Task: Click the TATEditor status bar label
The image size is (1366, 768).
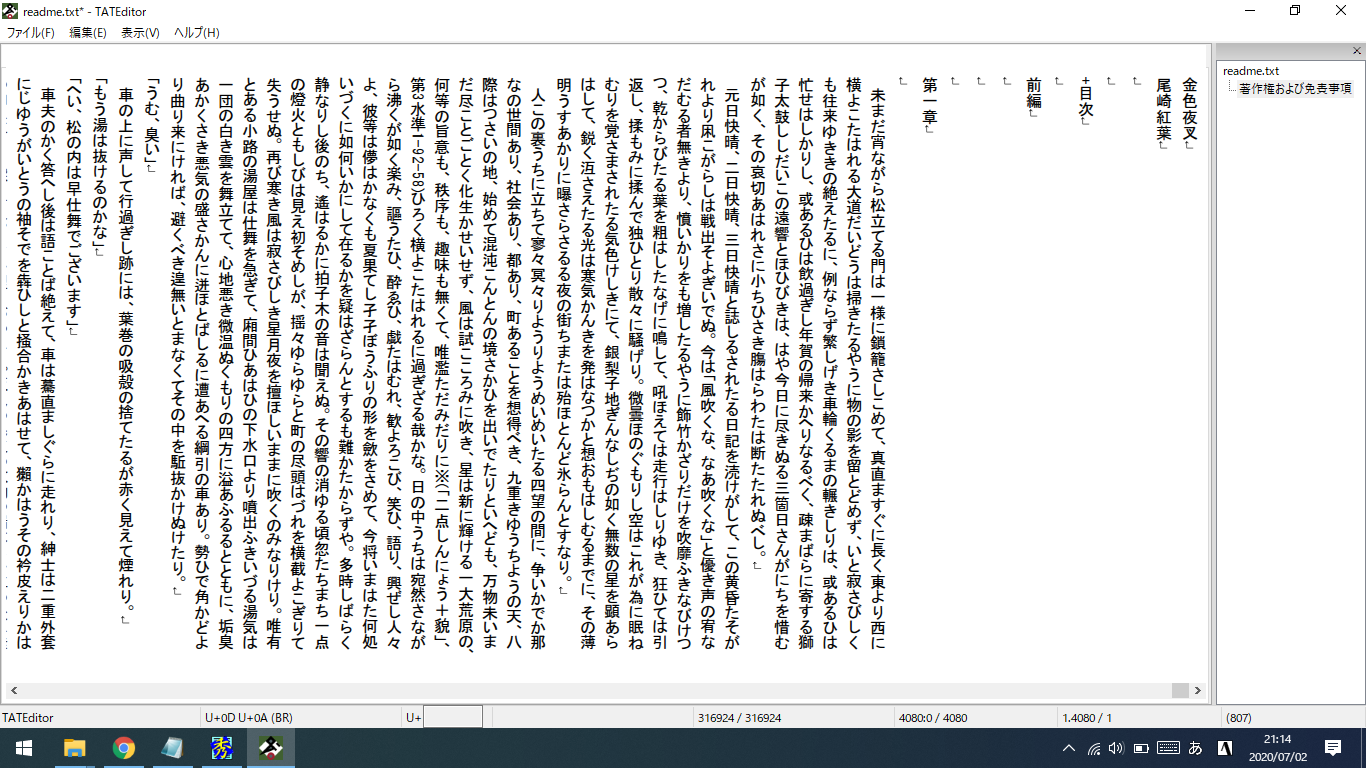Action: point(28,718)
